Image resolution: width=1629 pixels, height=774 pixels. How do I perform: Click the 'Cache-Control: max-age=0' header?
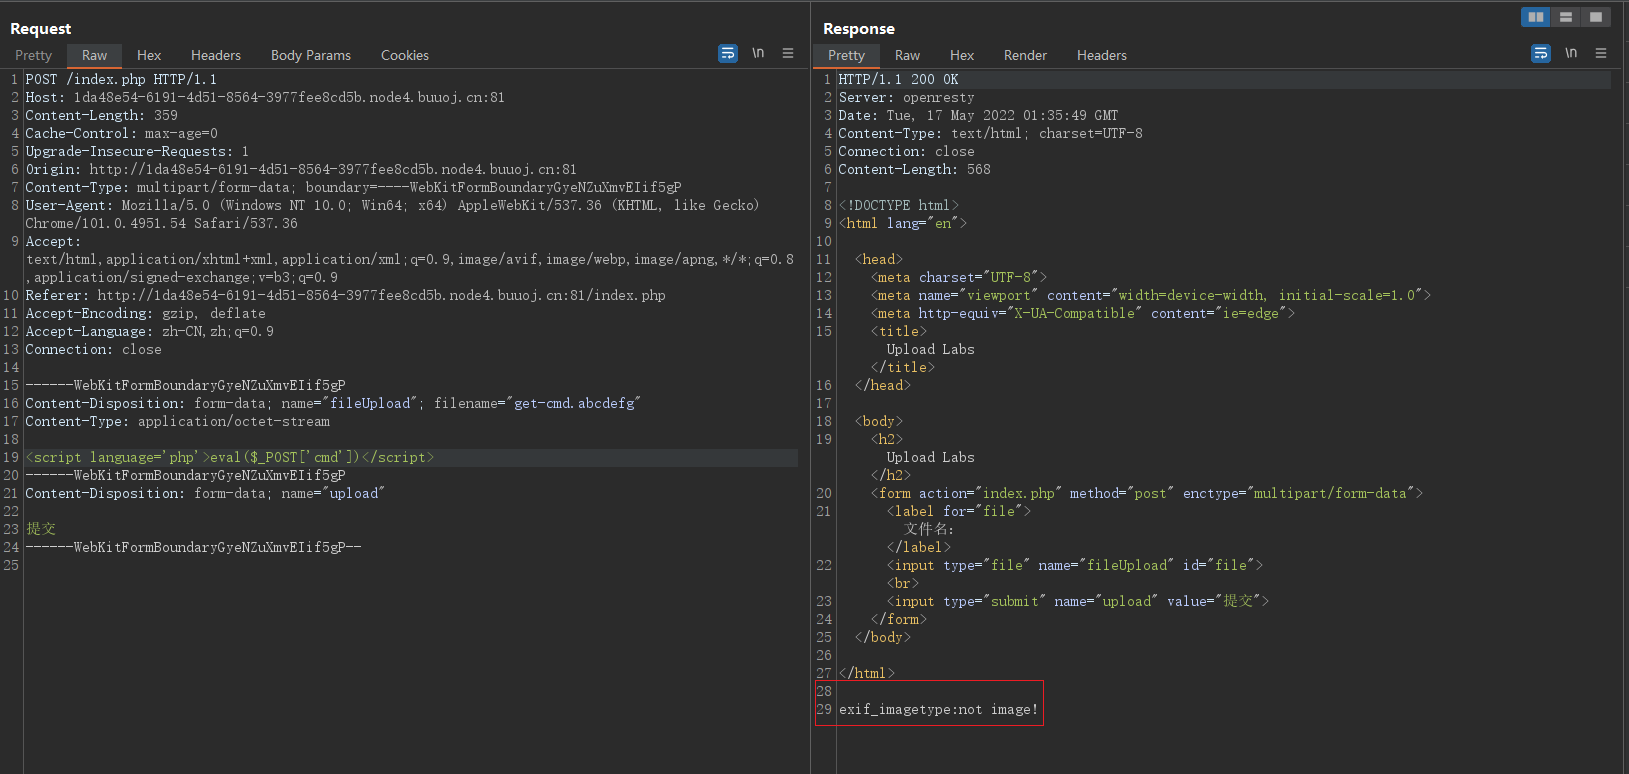tap(121, 133)
